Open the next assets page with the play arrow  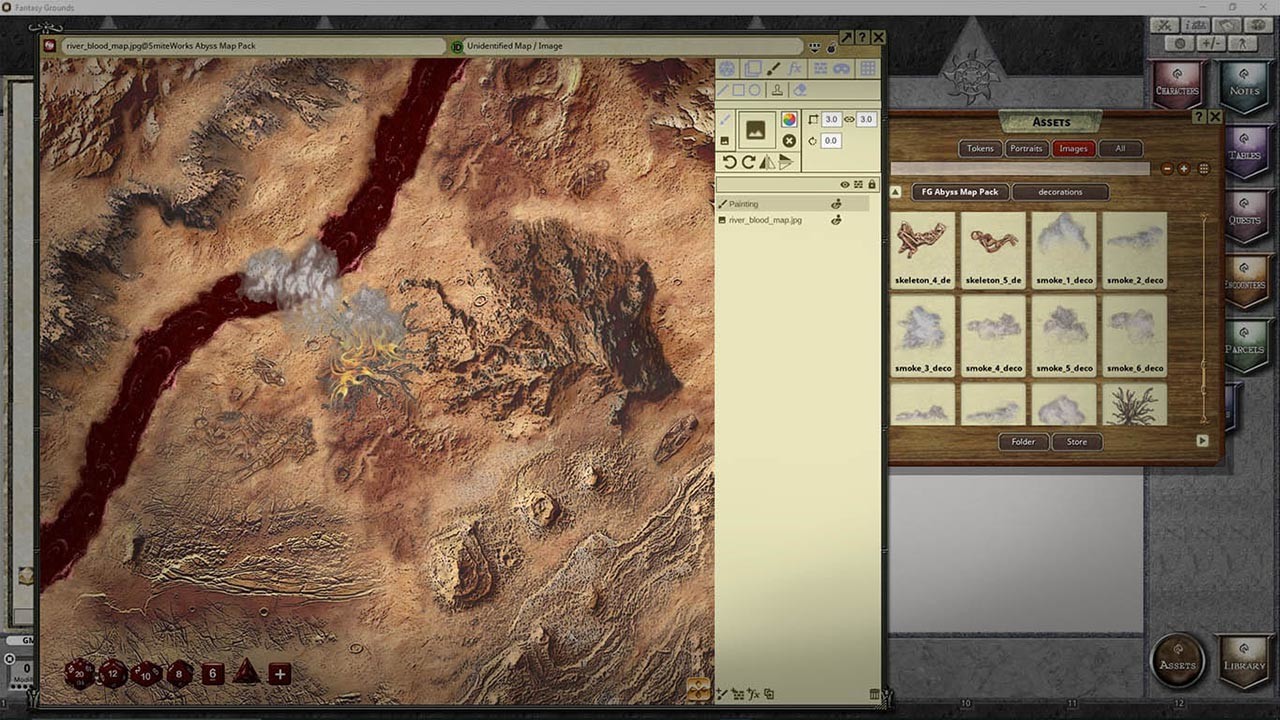coord(1202,441)
